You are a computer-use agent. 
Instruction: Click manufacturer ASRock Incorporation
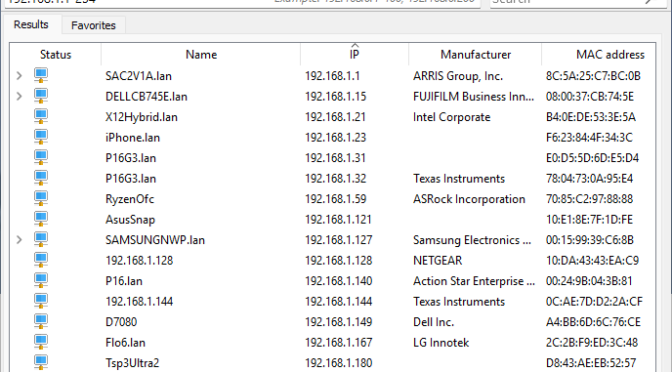[x=469, y=199]
